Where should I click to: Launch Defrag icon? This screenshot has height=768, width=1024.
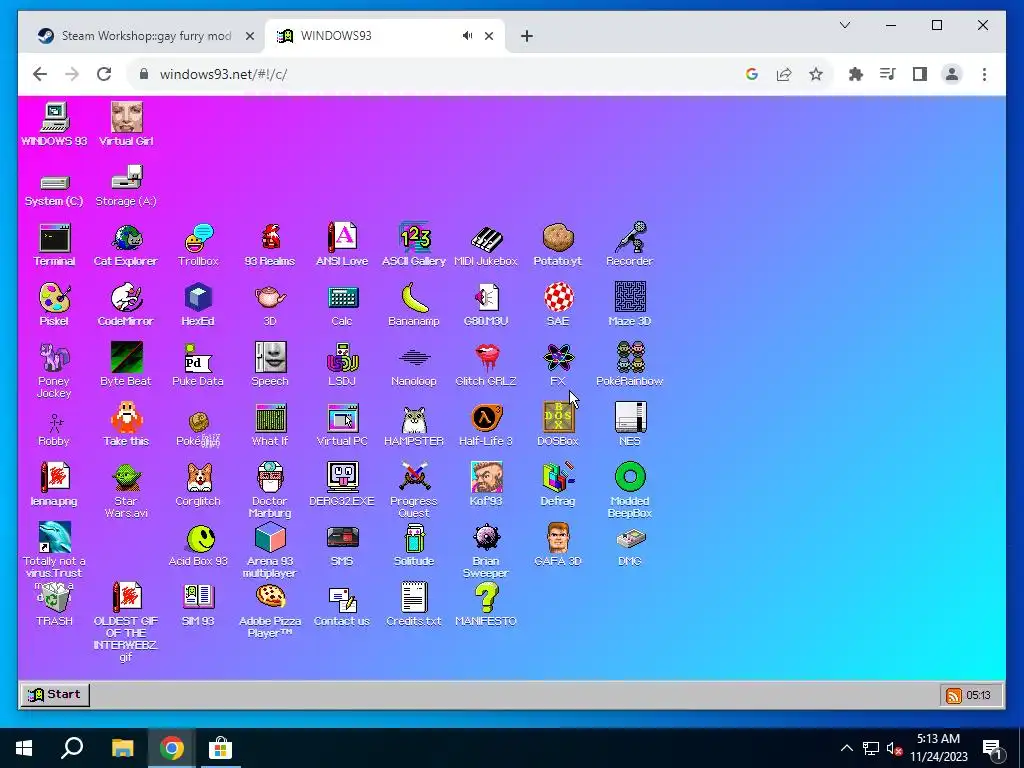(558, 478)
